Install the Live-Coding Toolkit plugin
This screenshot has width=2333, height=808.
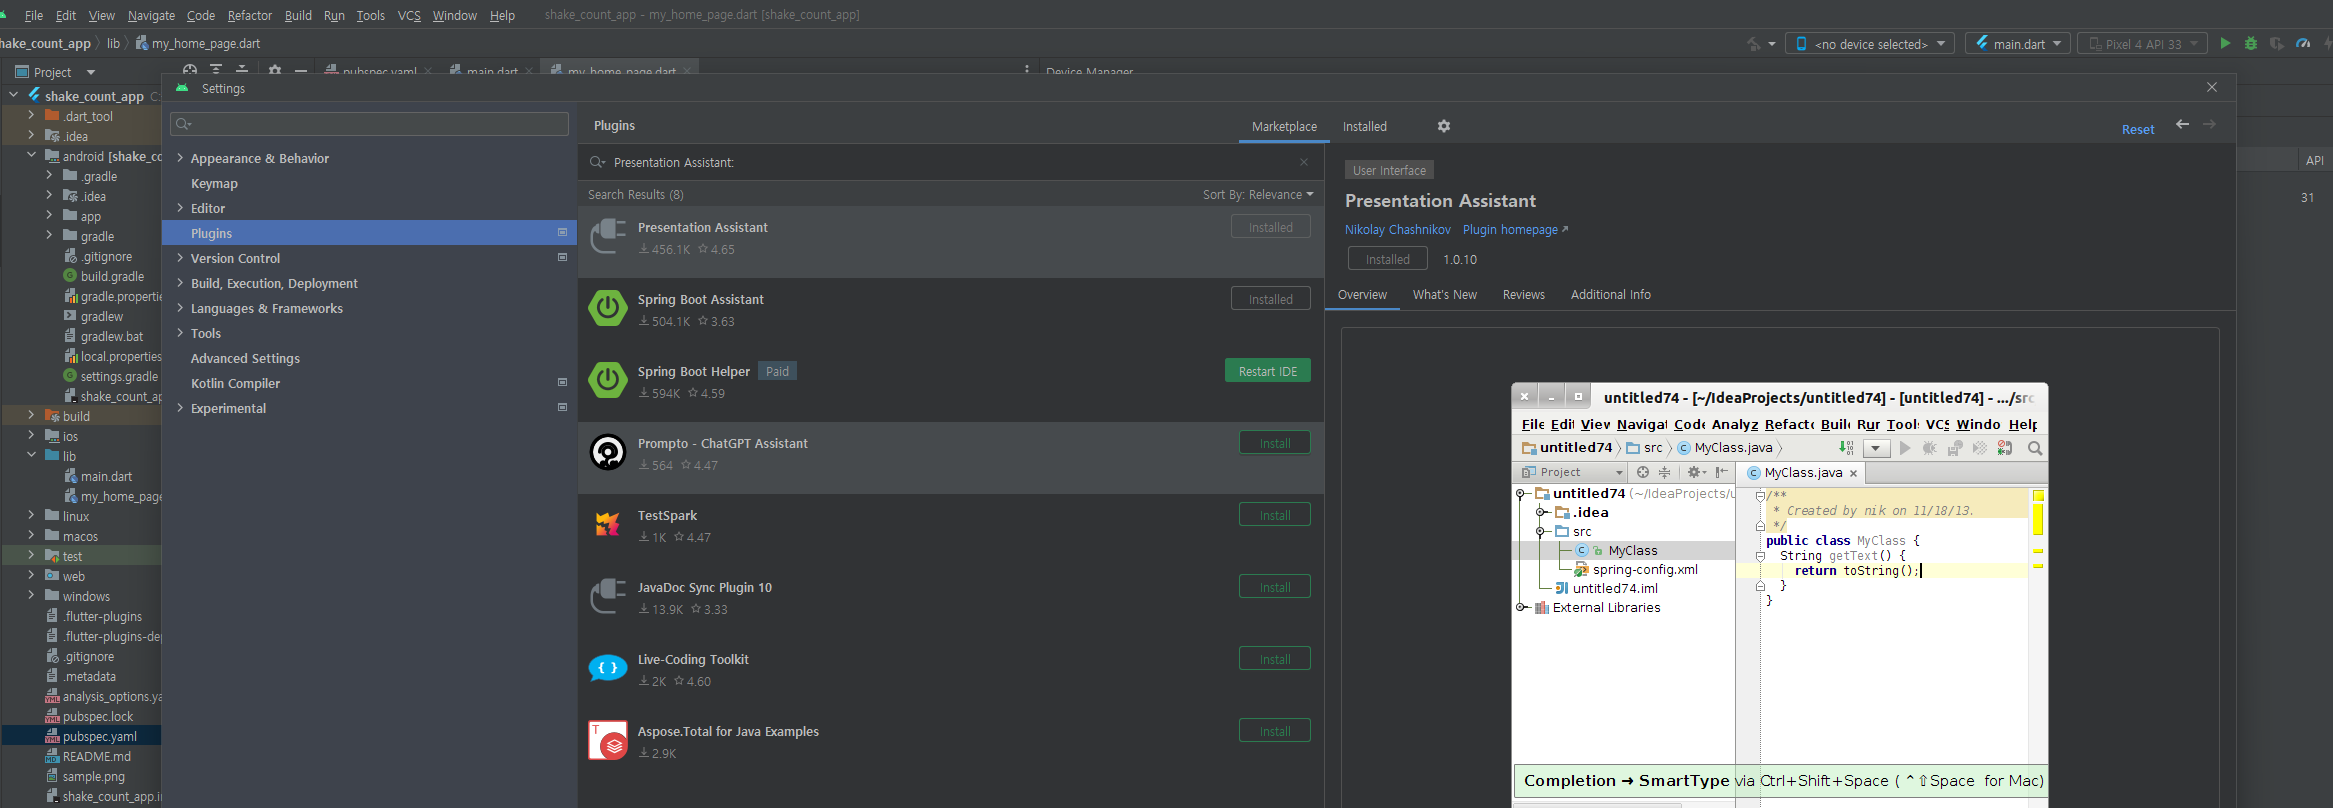pyautogui.click(x=1275, y=659)
